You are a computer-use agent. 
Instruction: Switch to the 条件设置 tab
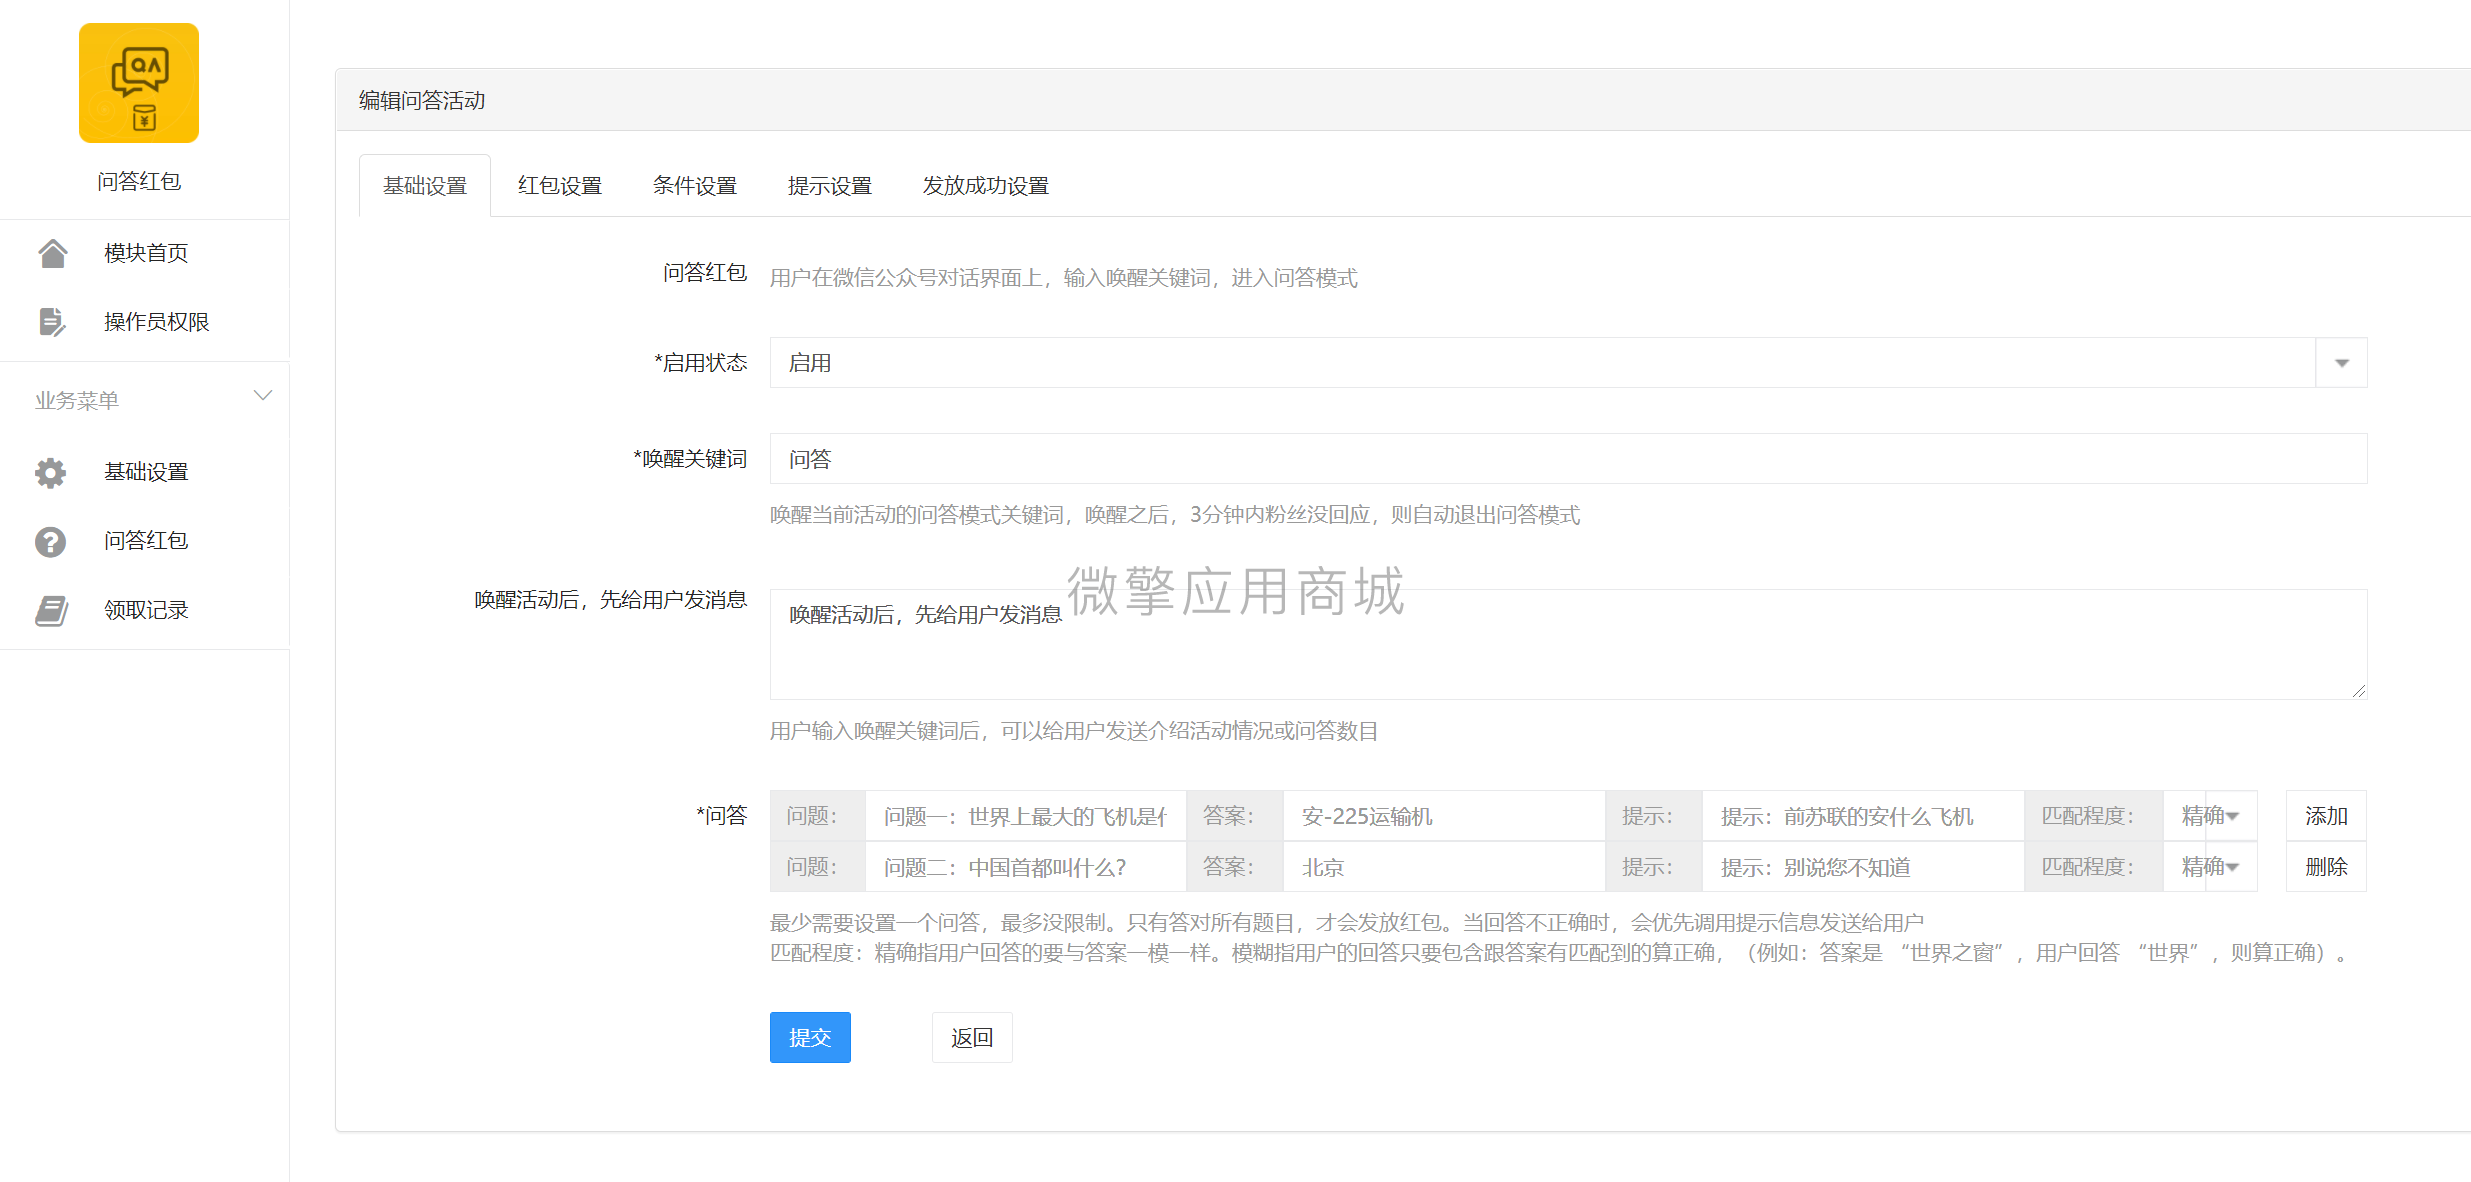695,186
